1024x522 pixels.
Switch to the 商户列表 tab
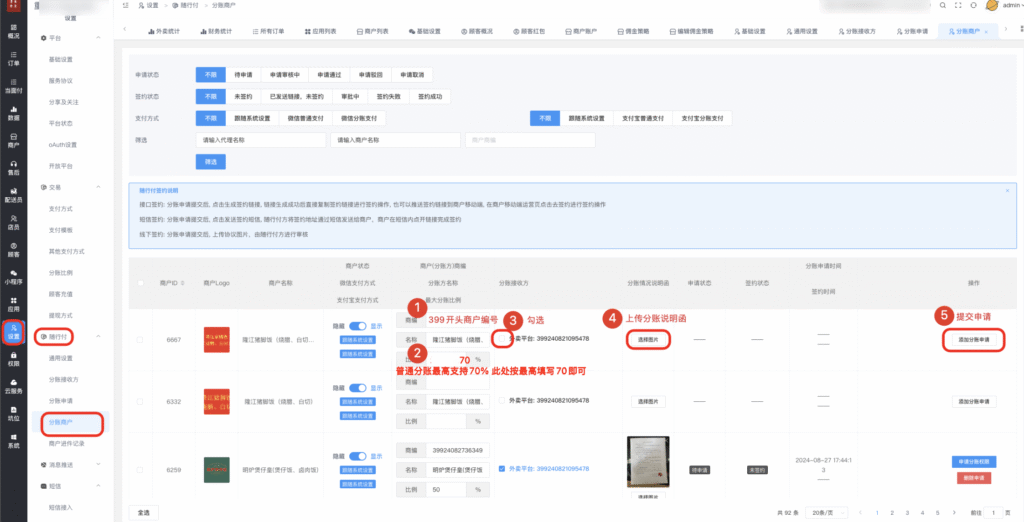tap(373, 31)
